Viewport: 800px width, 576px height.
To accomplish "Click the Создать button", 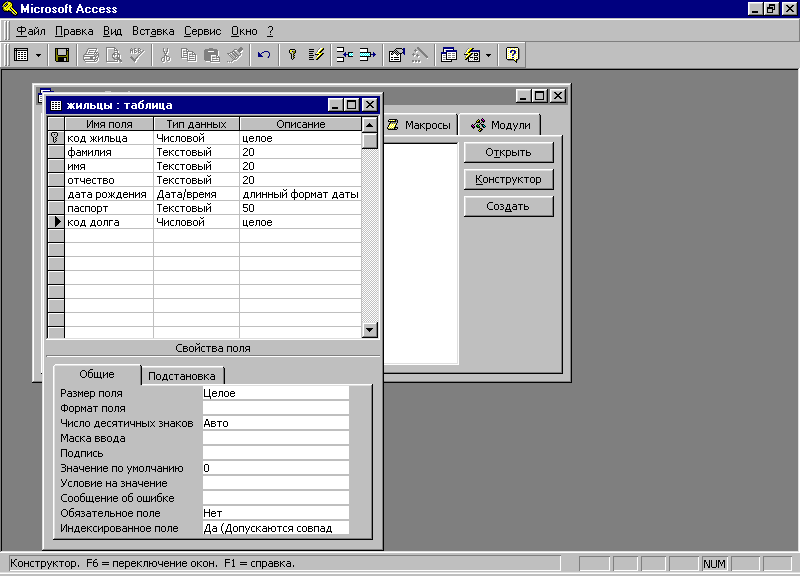I will pyautogui.click(x=508, y=206).
